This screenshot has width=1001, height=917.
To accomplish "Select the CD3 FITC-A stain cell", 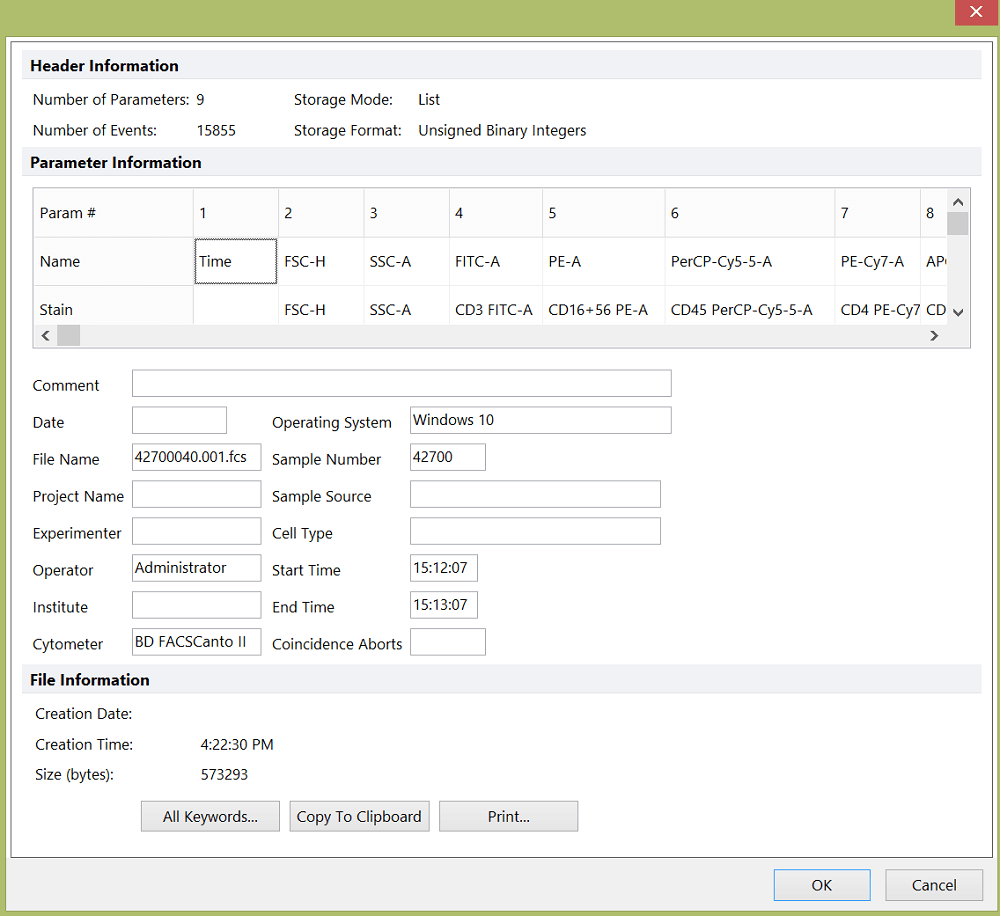I will (495, 310).
